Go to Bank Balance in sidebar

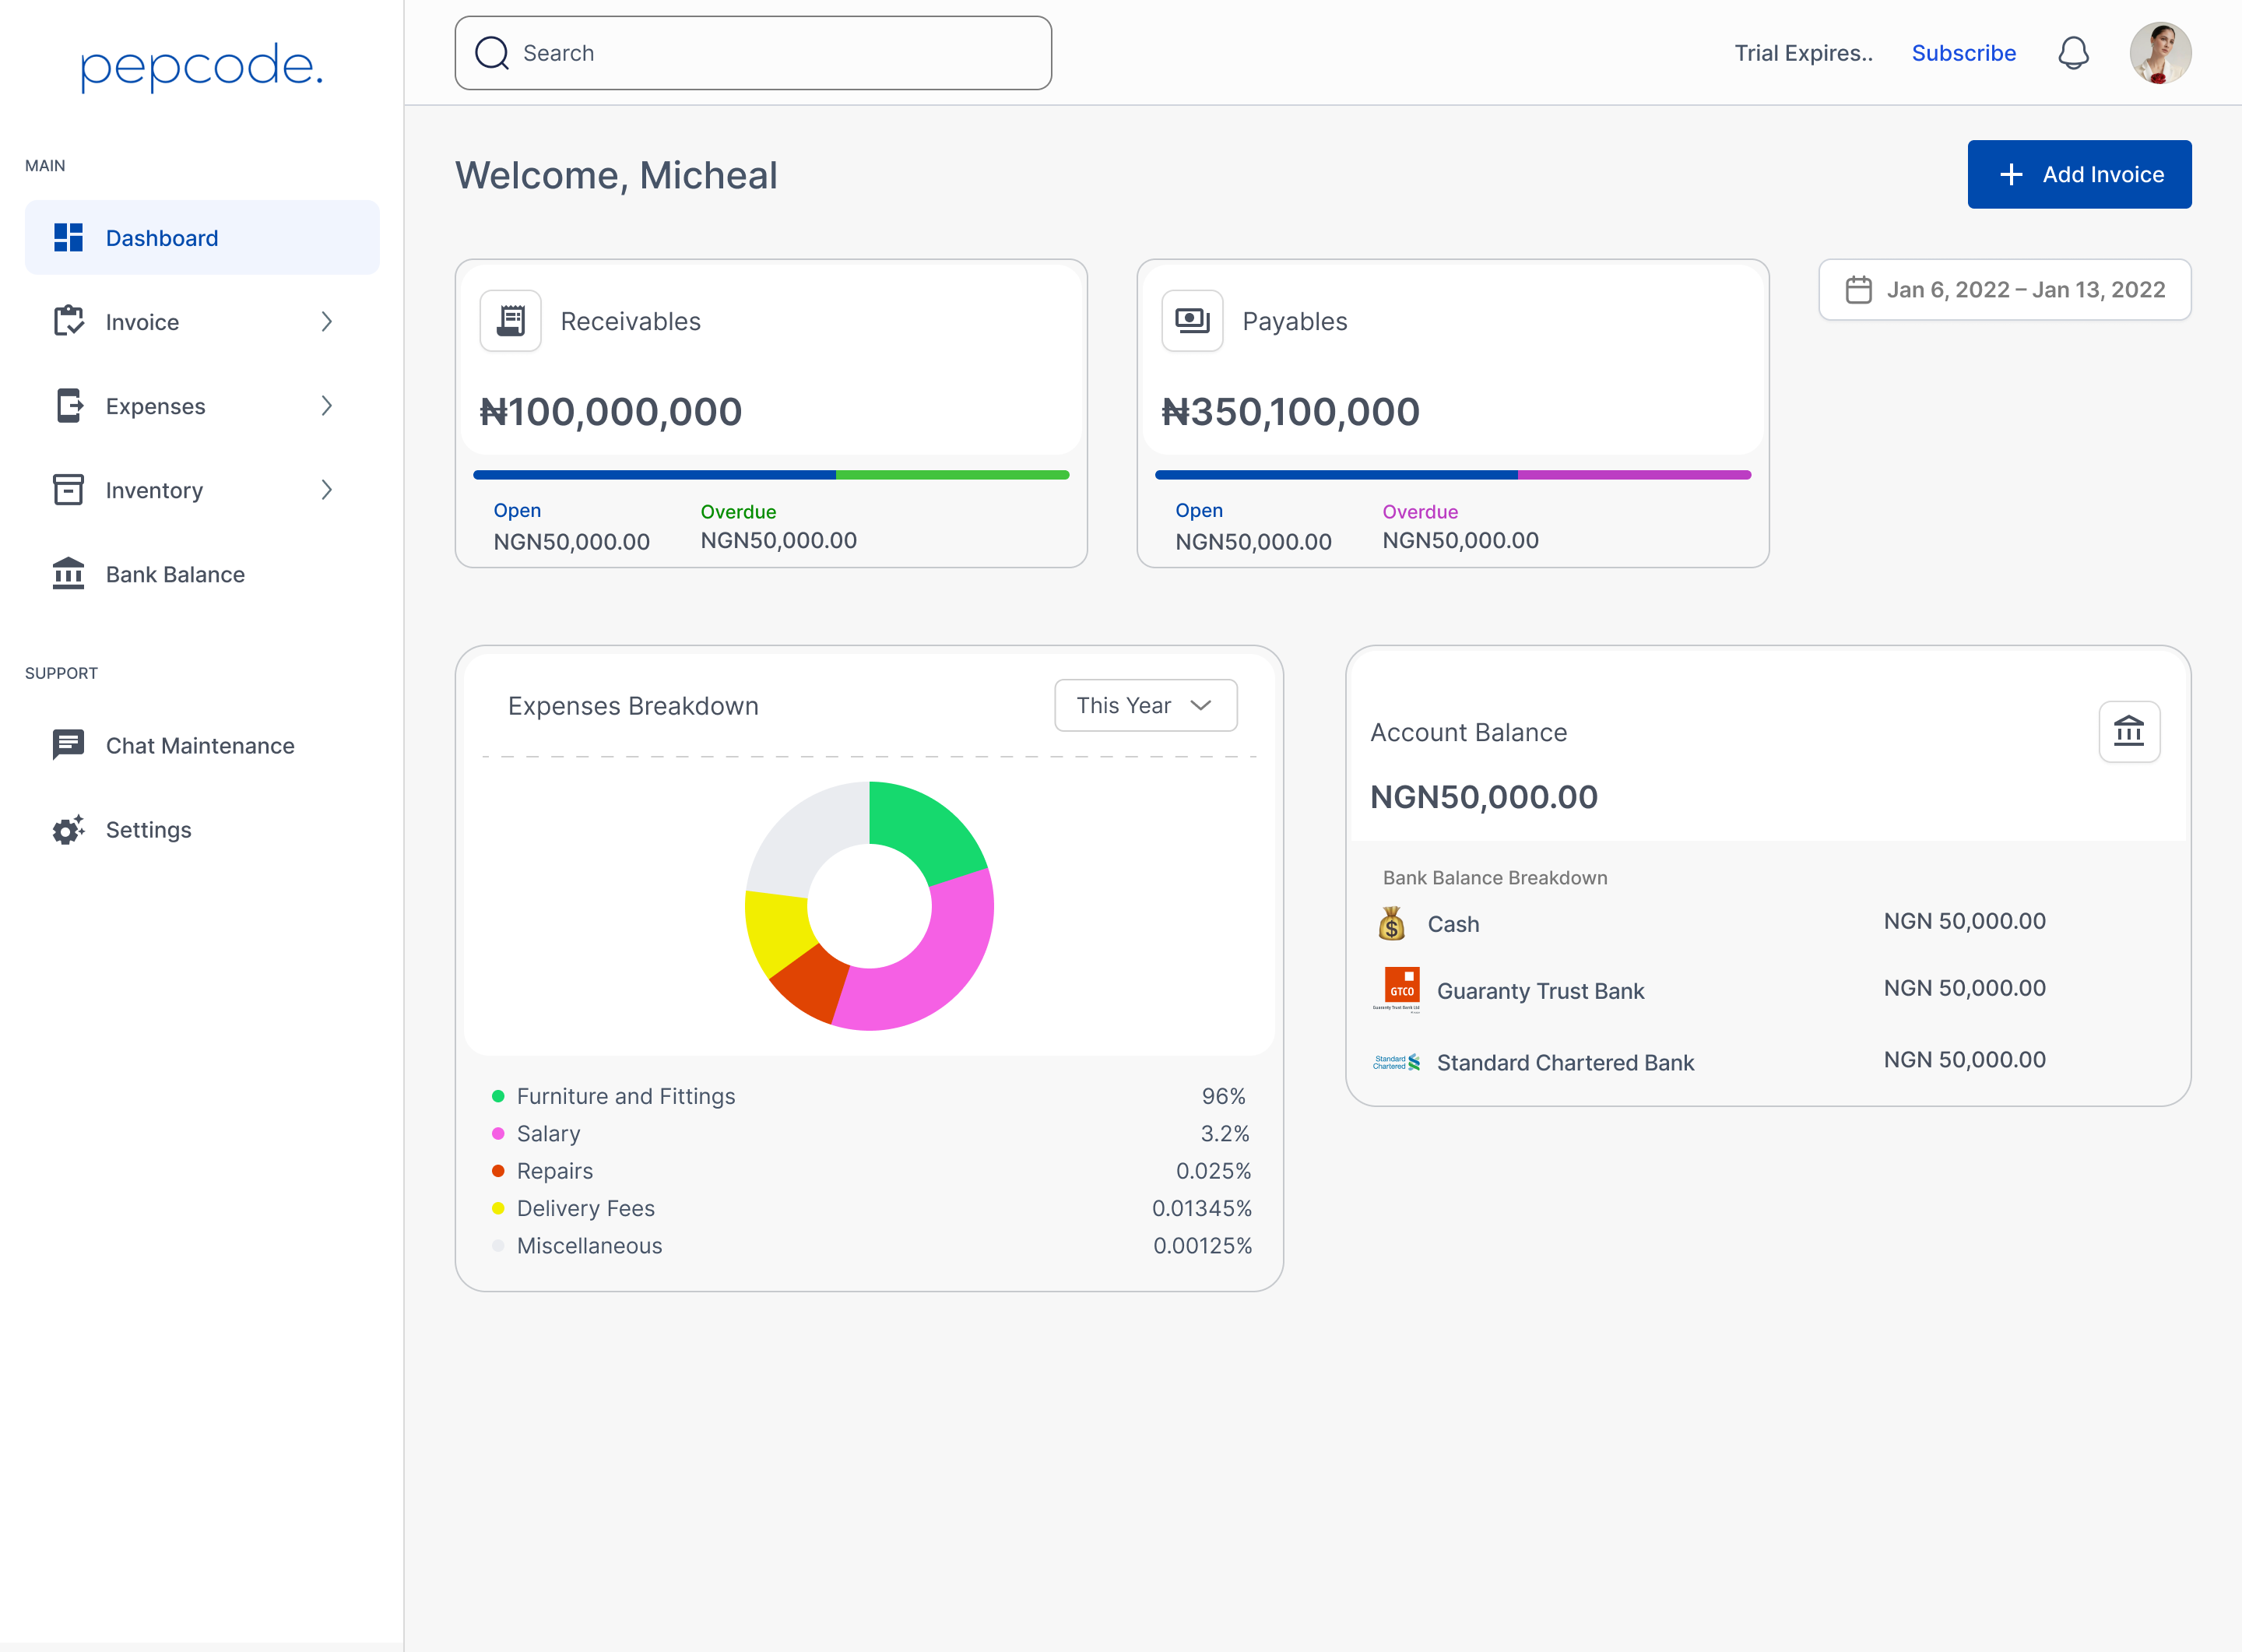click(x=175, y=574)
